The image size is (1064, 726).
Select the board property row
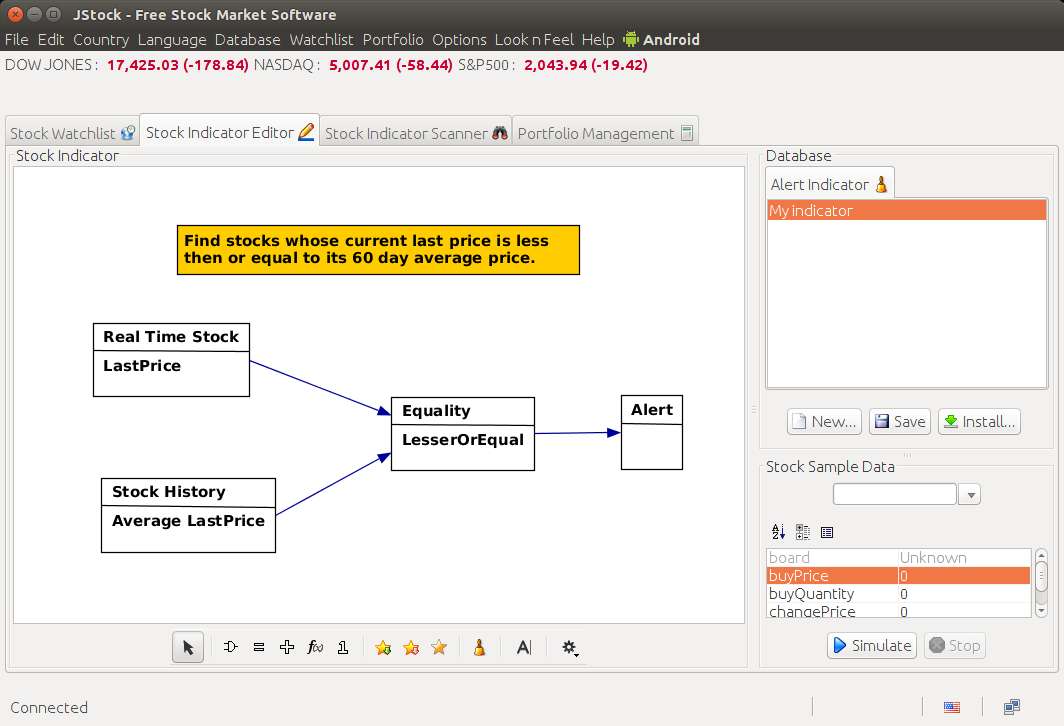point(898,558)
